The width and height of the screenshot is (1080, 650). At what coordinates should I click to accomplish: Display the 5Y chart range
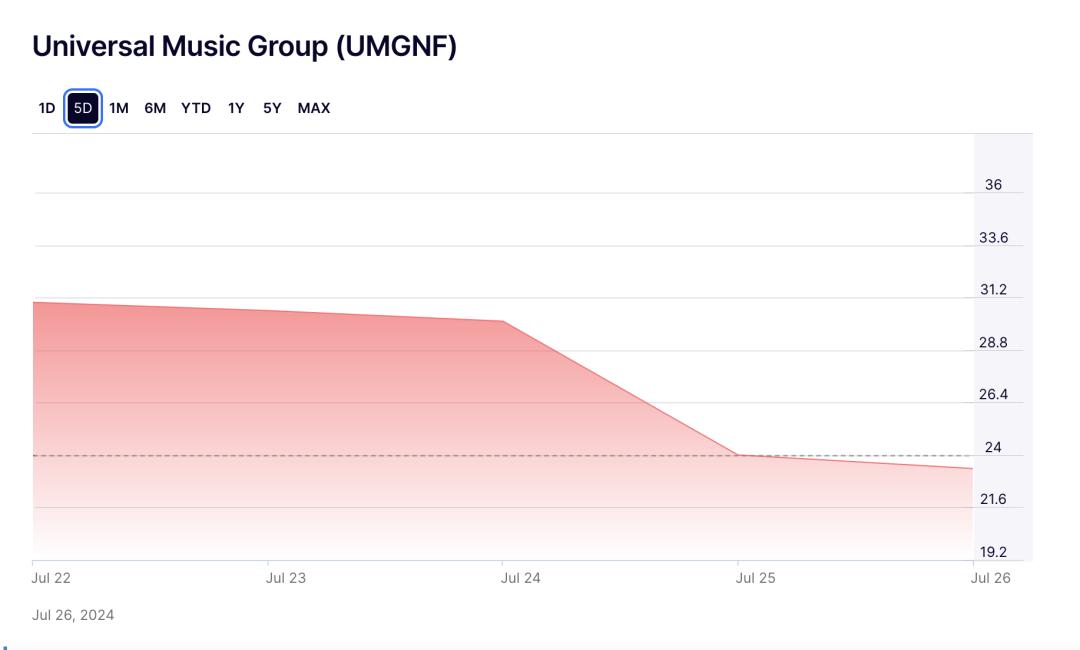coord(272,108)
